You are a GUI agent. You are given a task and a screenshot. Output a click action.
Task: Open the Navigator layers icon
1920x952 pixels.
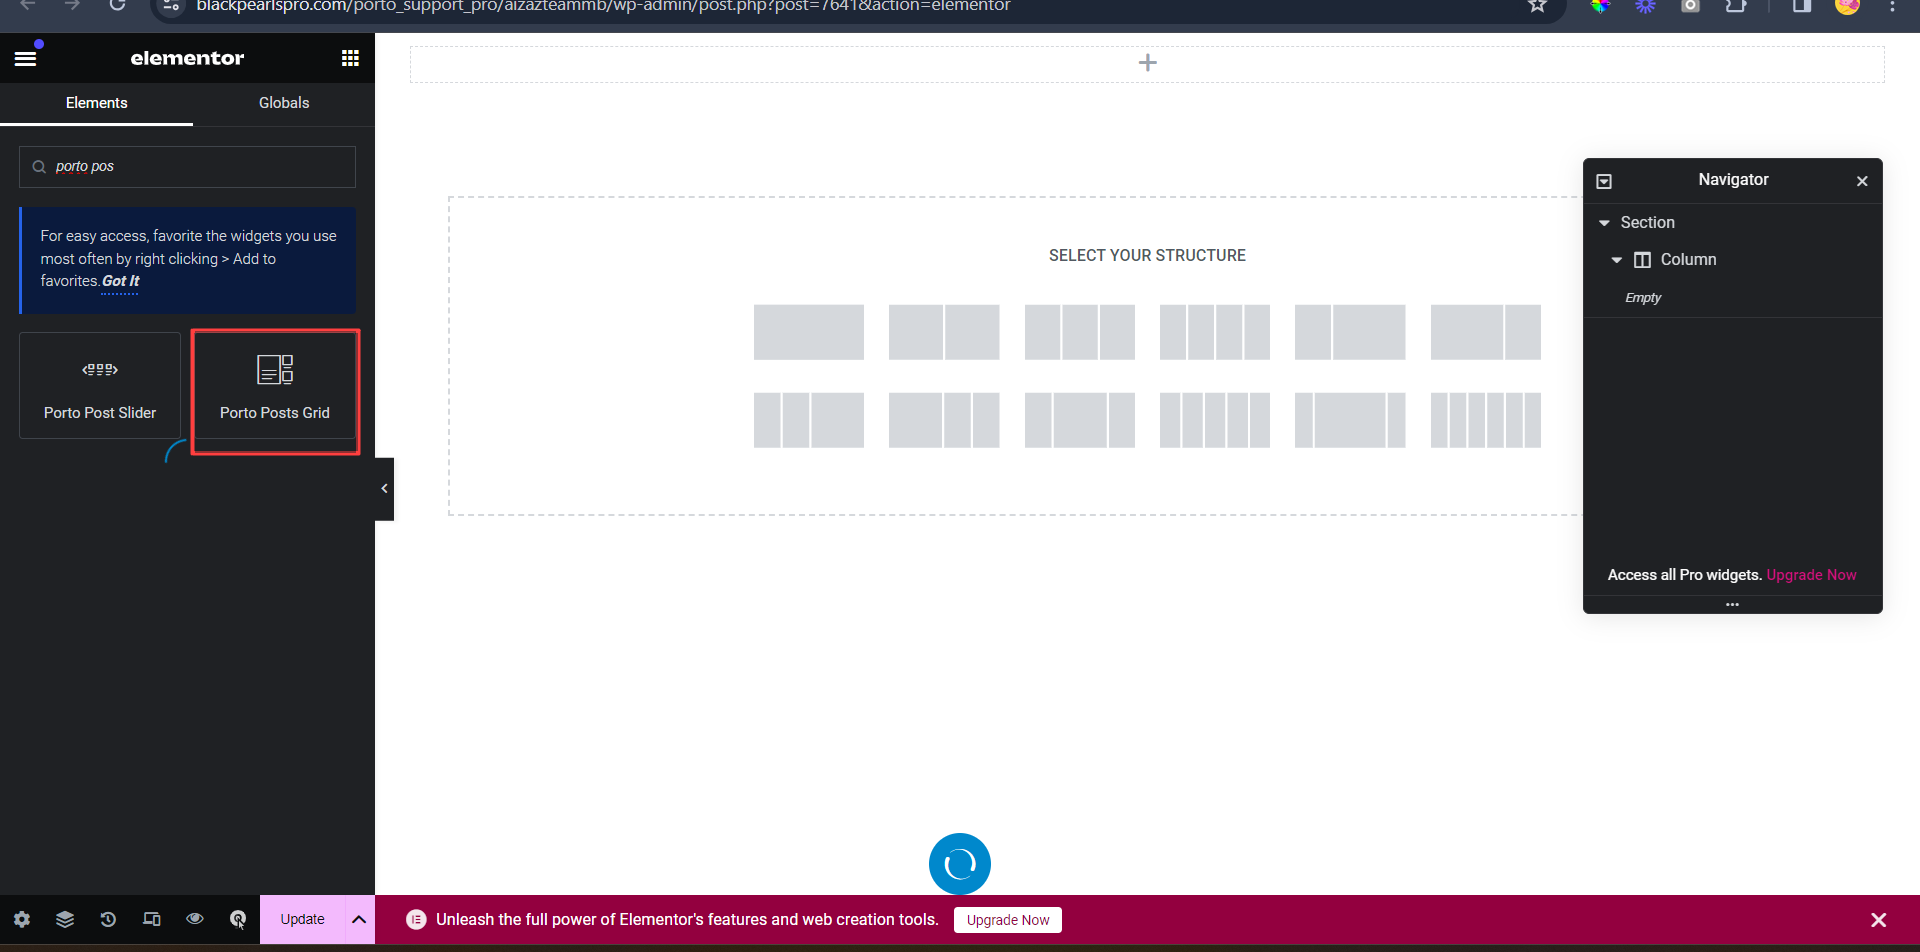pyautogui.click(x=65, y=919)
